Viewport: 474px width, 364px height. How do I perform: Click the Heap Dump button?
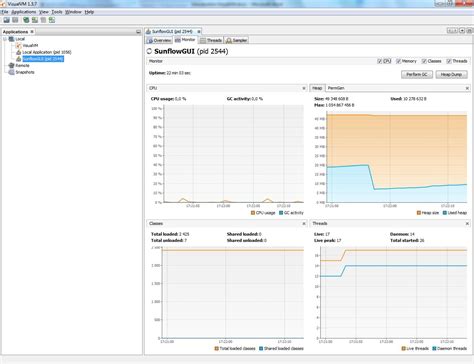[451, 74]
